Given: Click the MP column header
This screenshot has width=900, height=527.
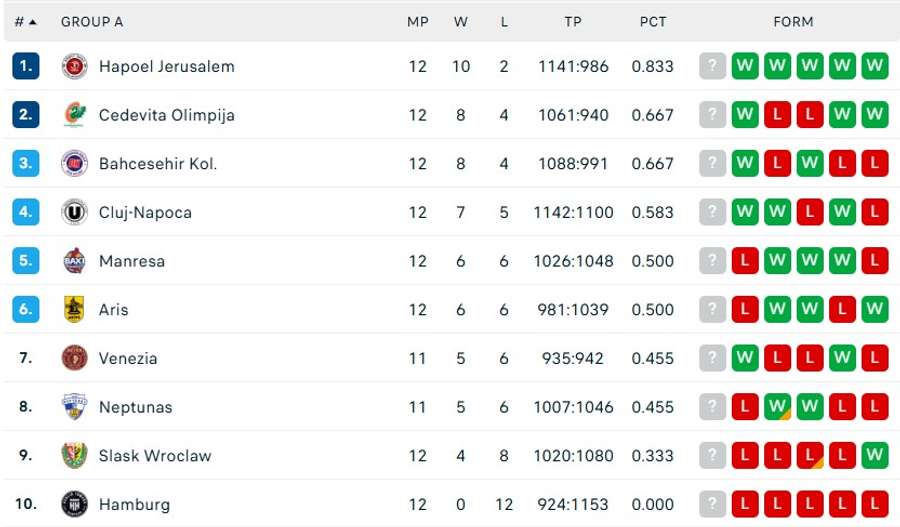Looking at the screenshot, I should (x=418, y=21).
